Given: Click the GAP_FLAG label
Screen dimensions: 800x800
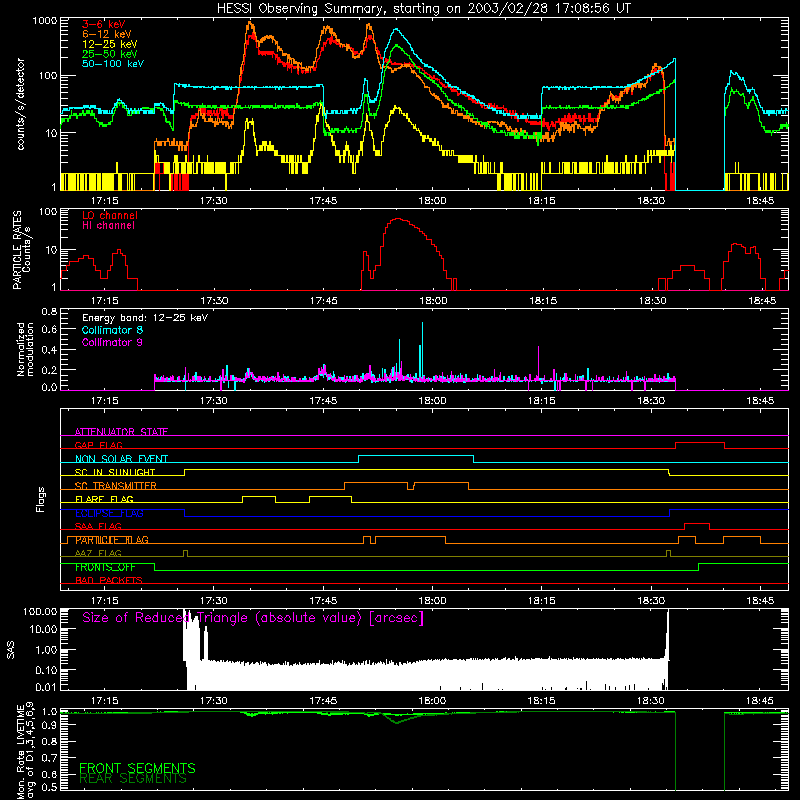Looking at the screenshot, I should [x=99, y=445].
